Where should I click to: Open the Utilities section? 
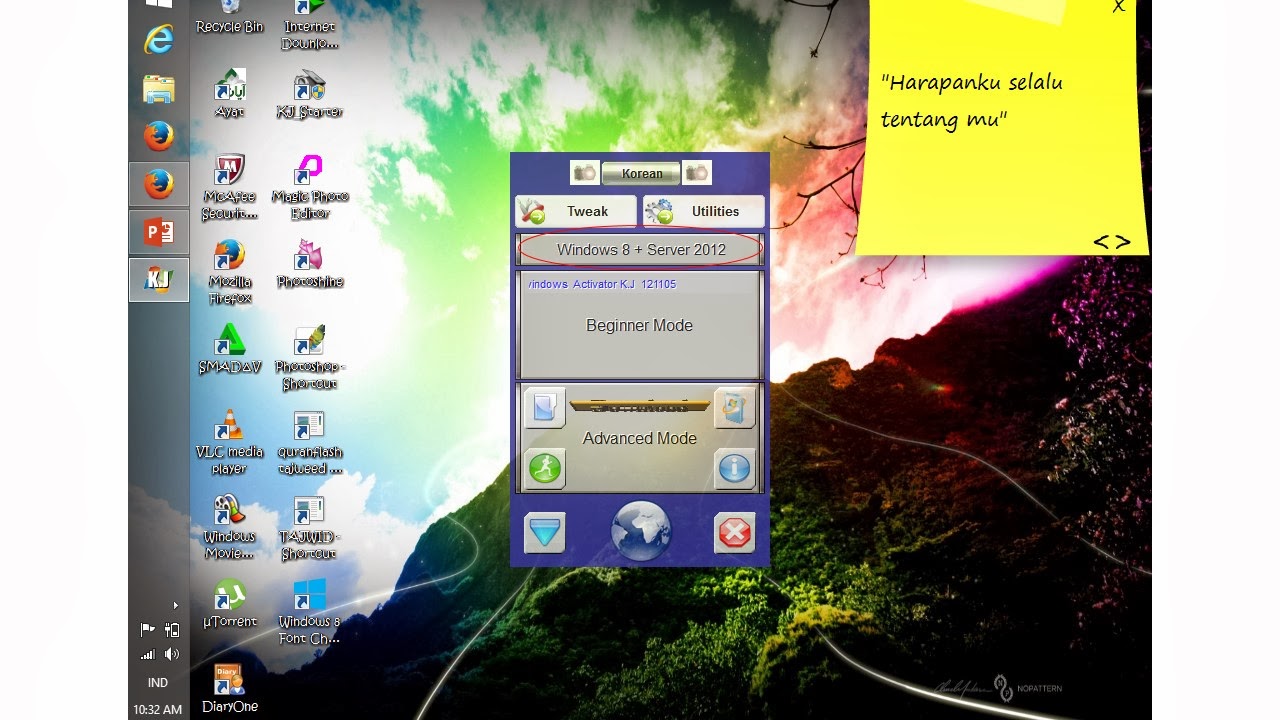coord(704,211)
